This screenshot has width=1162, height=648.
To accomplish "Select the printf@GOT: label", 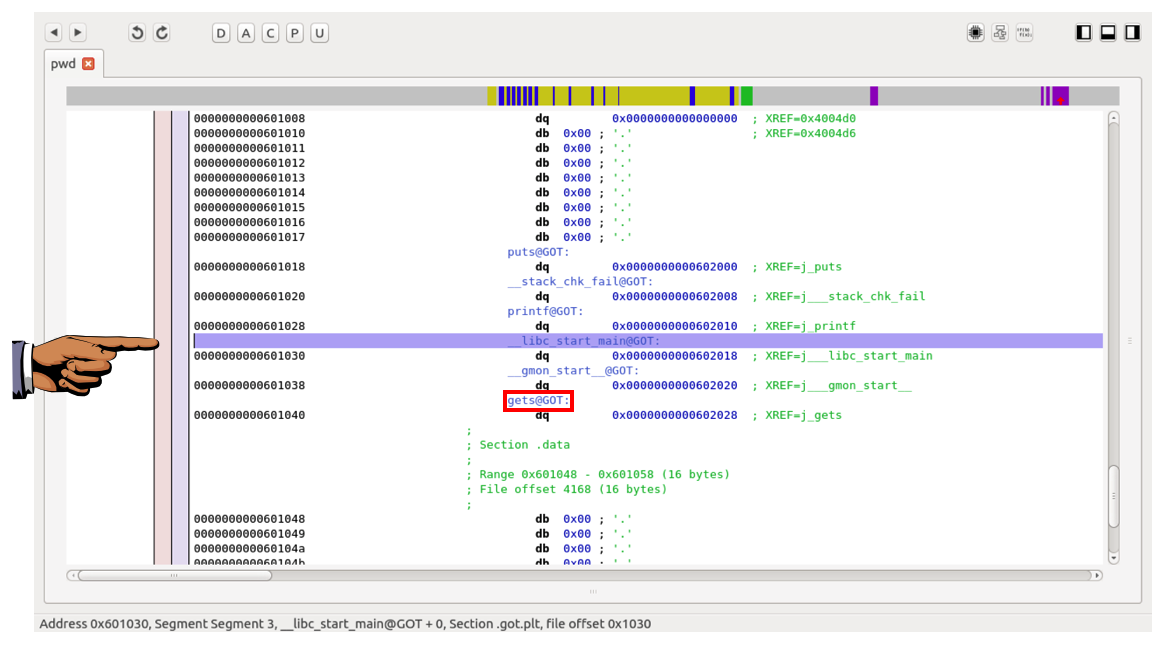I will click(545, 311).
